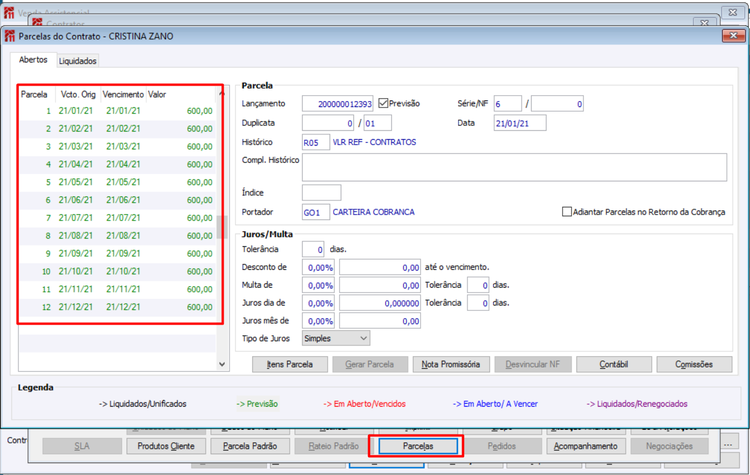
Task: Click the app icon in the Parcelas do Contrato title bar
Action: pyautogui.click(x=10, y=36)
